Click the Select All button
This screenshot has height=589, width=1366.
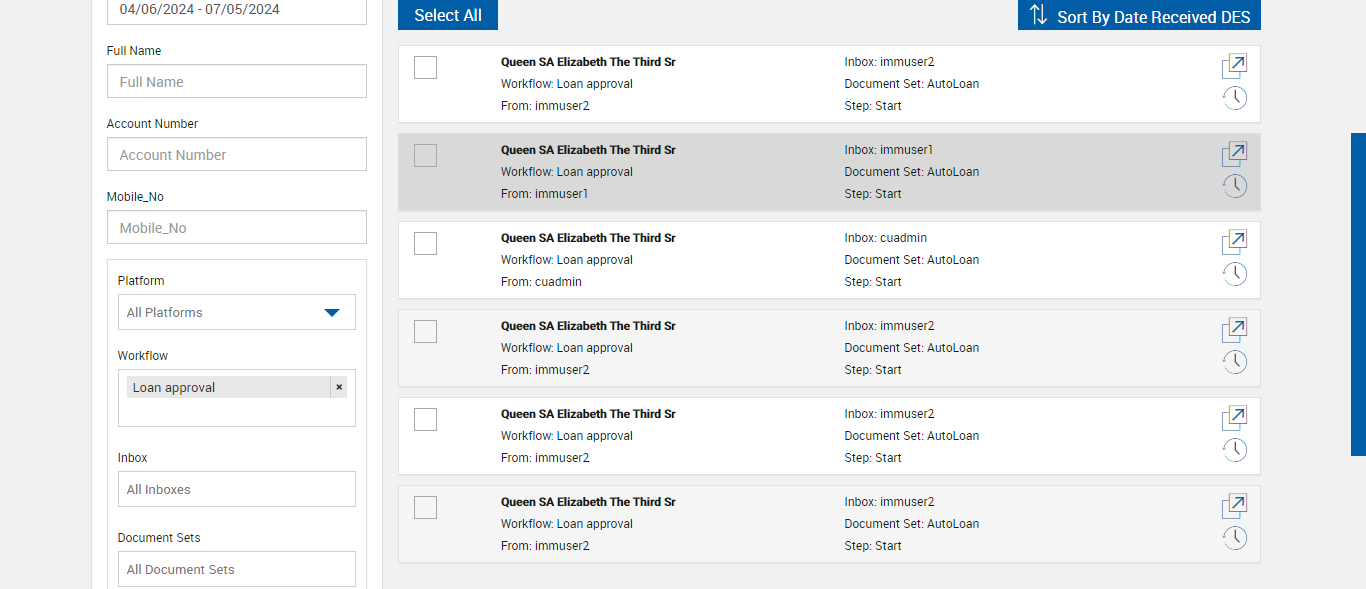(447, 15)
